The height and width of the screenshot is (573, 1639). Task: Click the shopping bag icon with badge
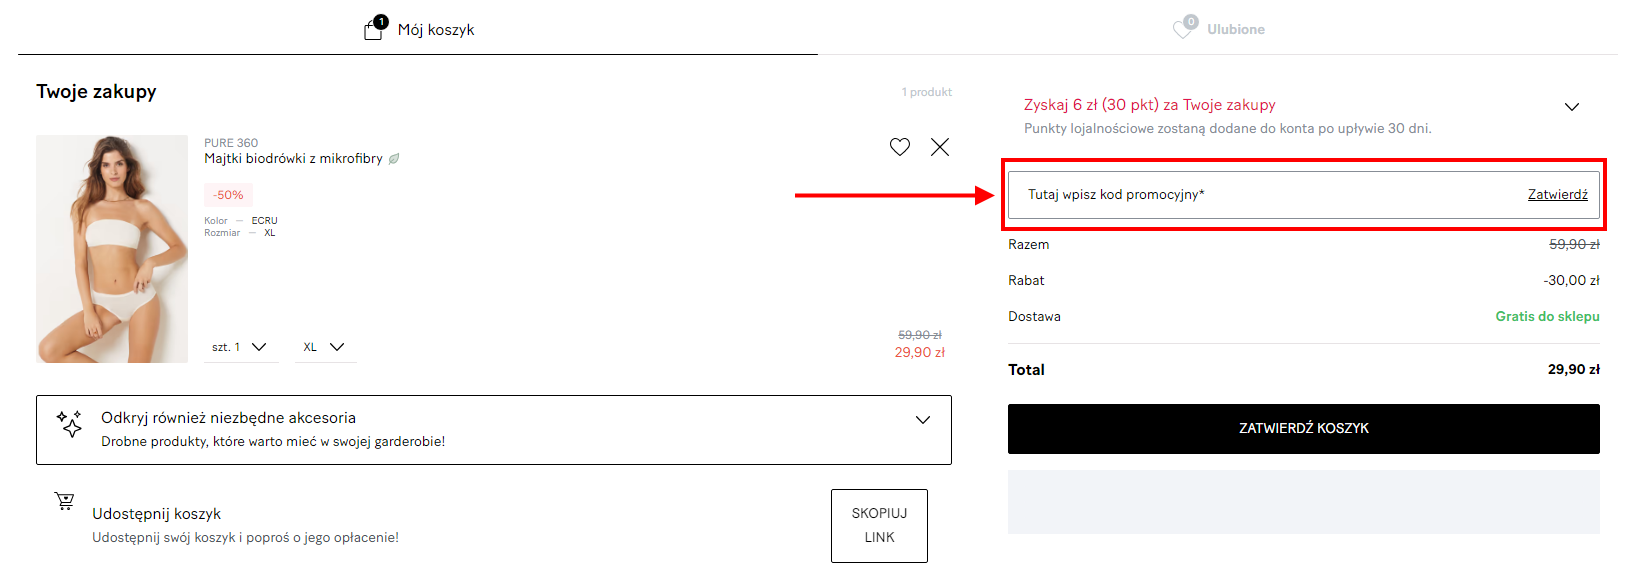coord(374,29)
